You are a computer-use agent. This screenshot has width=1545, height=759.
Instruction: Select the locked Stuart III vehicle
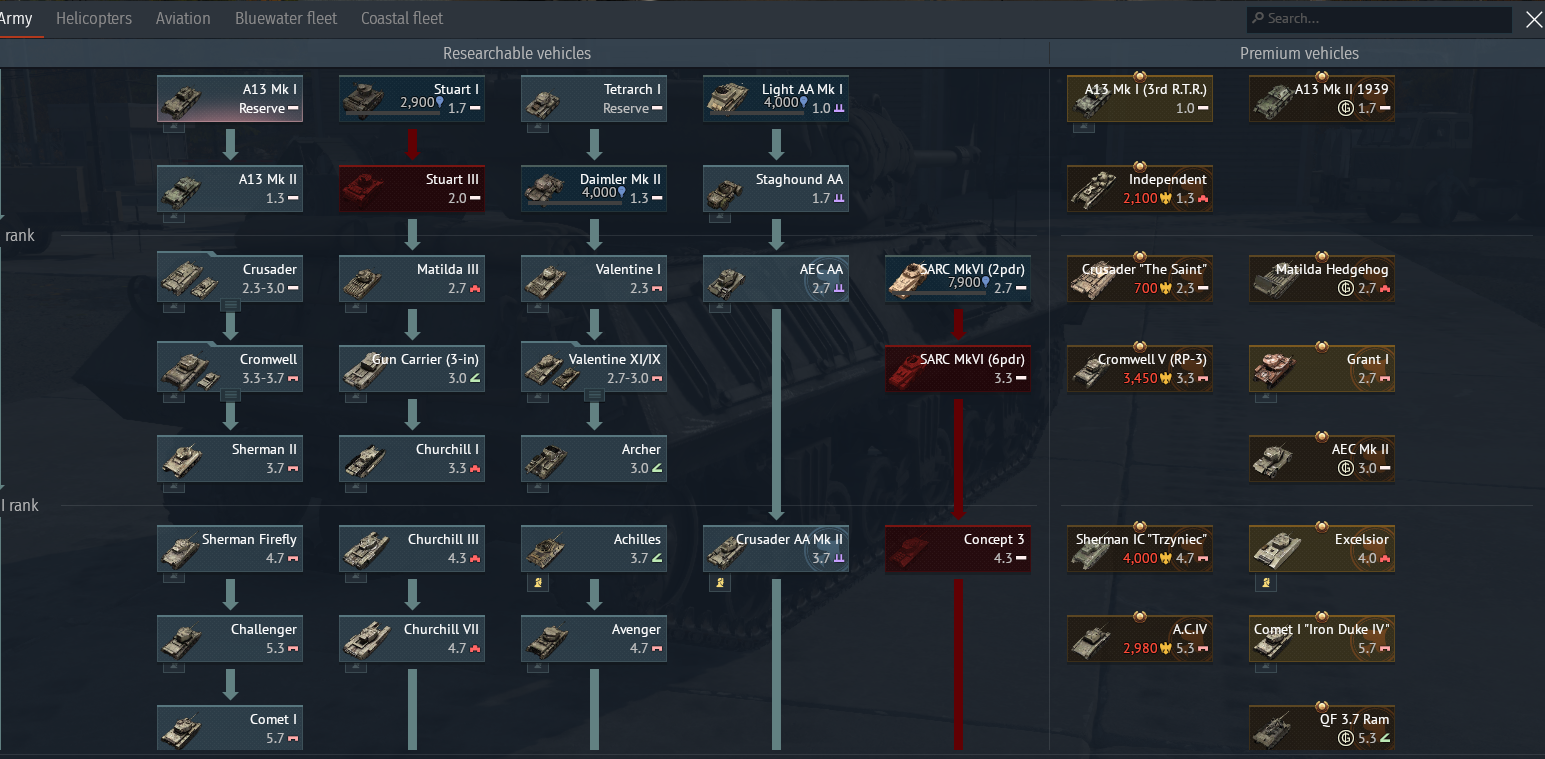pos(412,189)
